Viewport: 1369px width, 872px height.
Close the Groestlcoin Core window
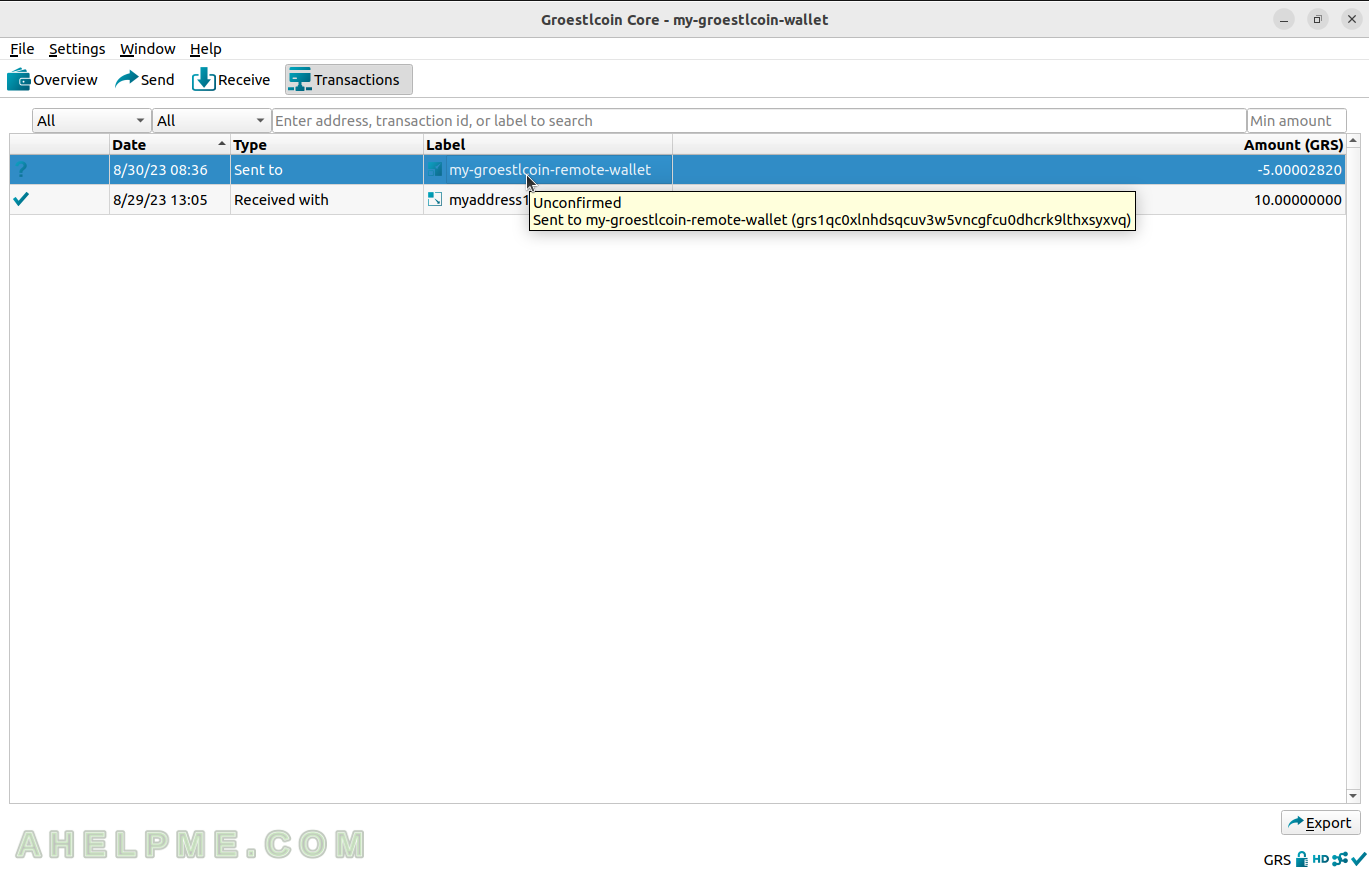pyautogui.click(x=1351, y=19)
